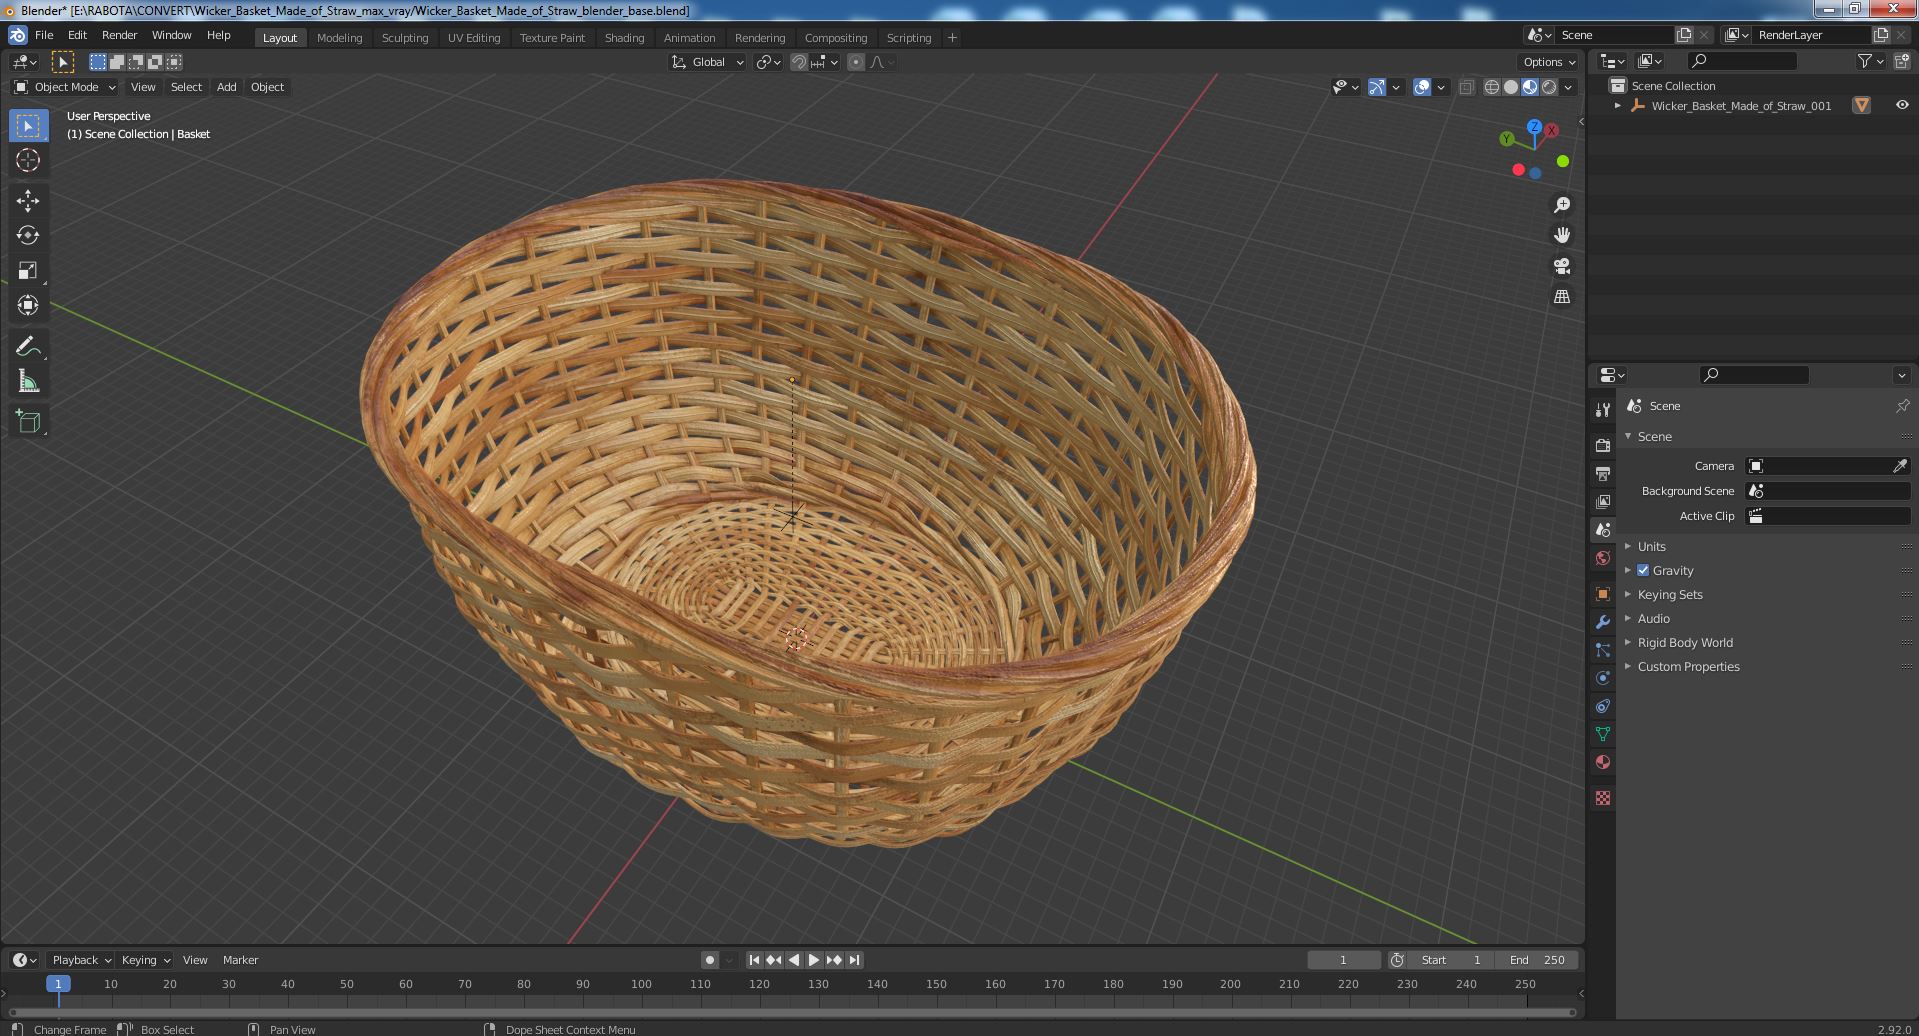Open the Output properties tab
Screen dimensions: 1919x1036
coord(1602,473)
